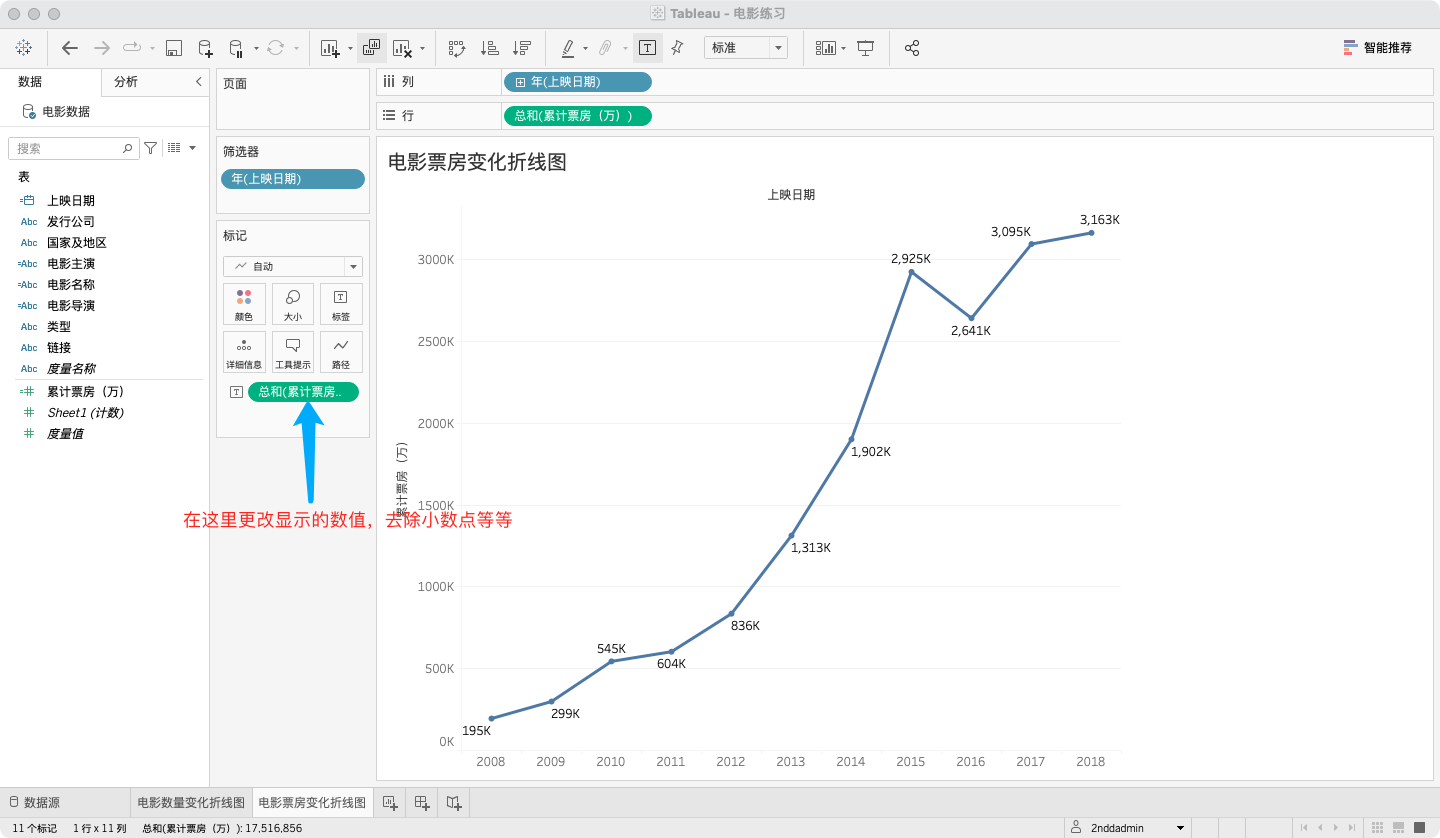1440x838 pixels.
Task: Click 年(上映日期) pill on columns shelf
Action: pyautogui.click(x=578, y=82)
